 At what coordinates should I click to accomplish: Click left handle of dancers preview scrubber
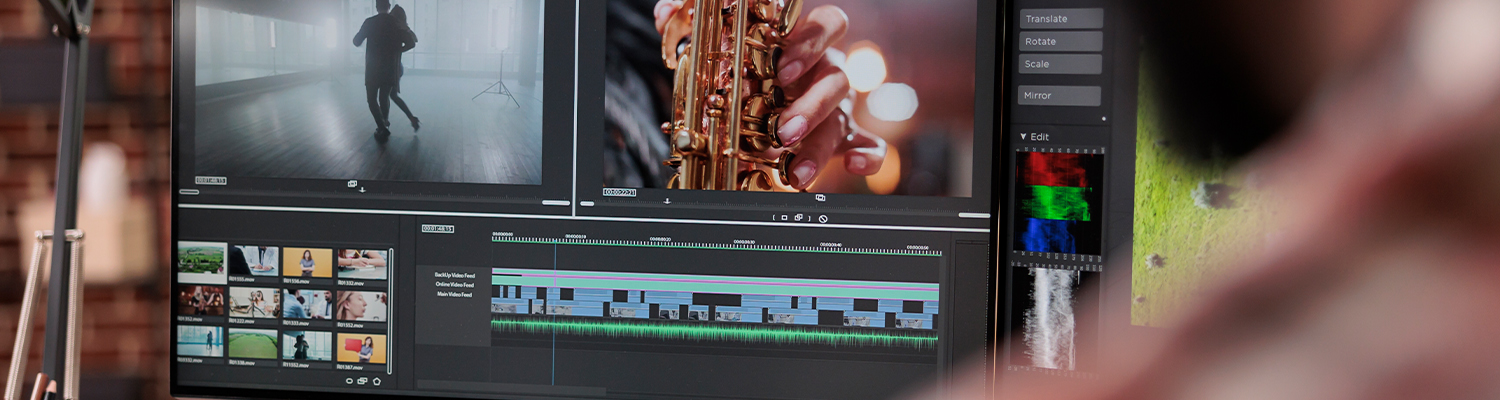pyautogui.click(x=189, y=191)
